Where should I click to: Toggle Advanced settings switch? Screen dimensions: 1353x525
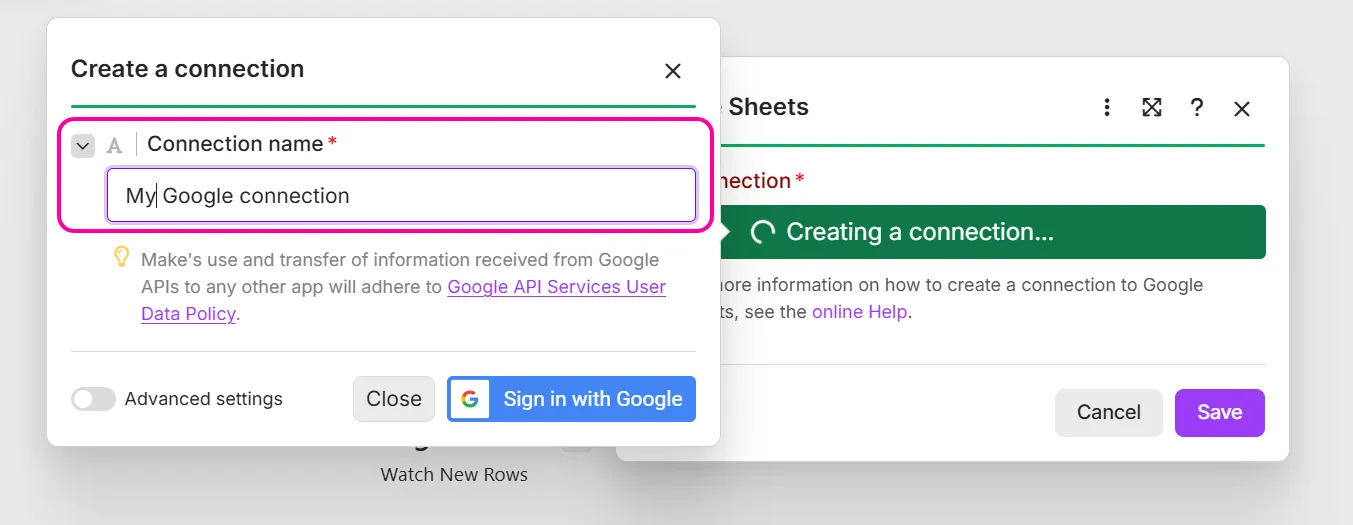click(93, 399)
